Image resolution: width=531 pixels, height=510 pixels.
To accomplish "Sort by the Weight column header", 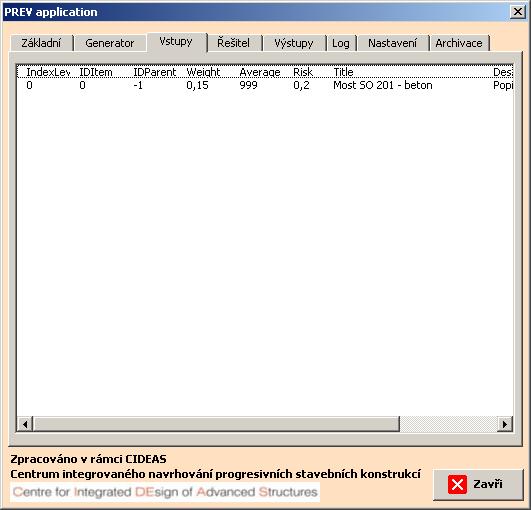I will pos(203,72).
